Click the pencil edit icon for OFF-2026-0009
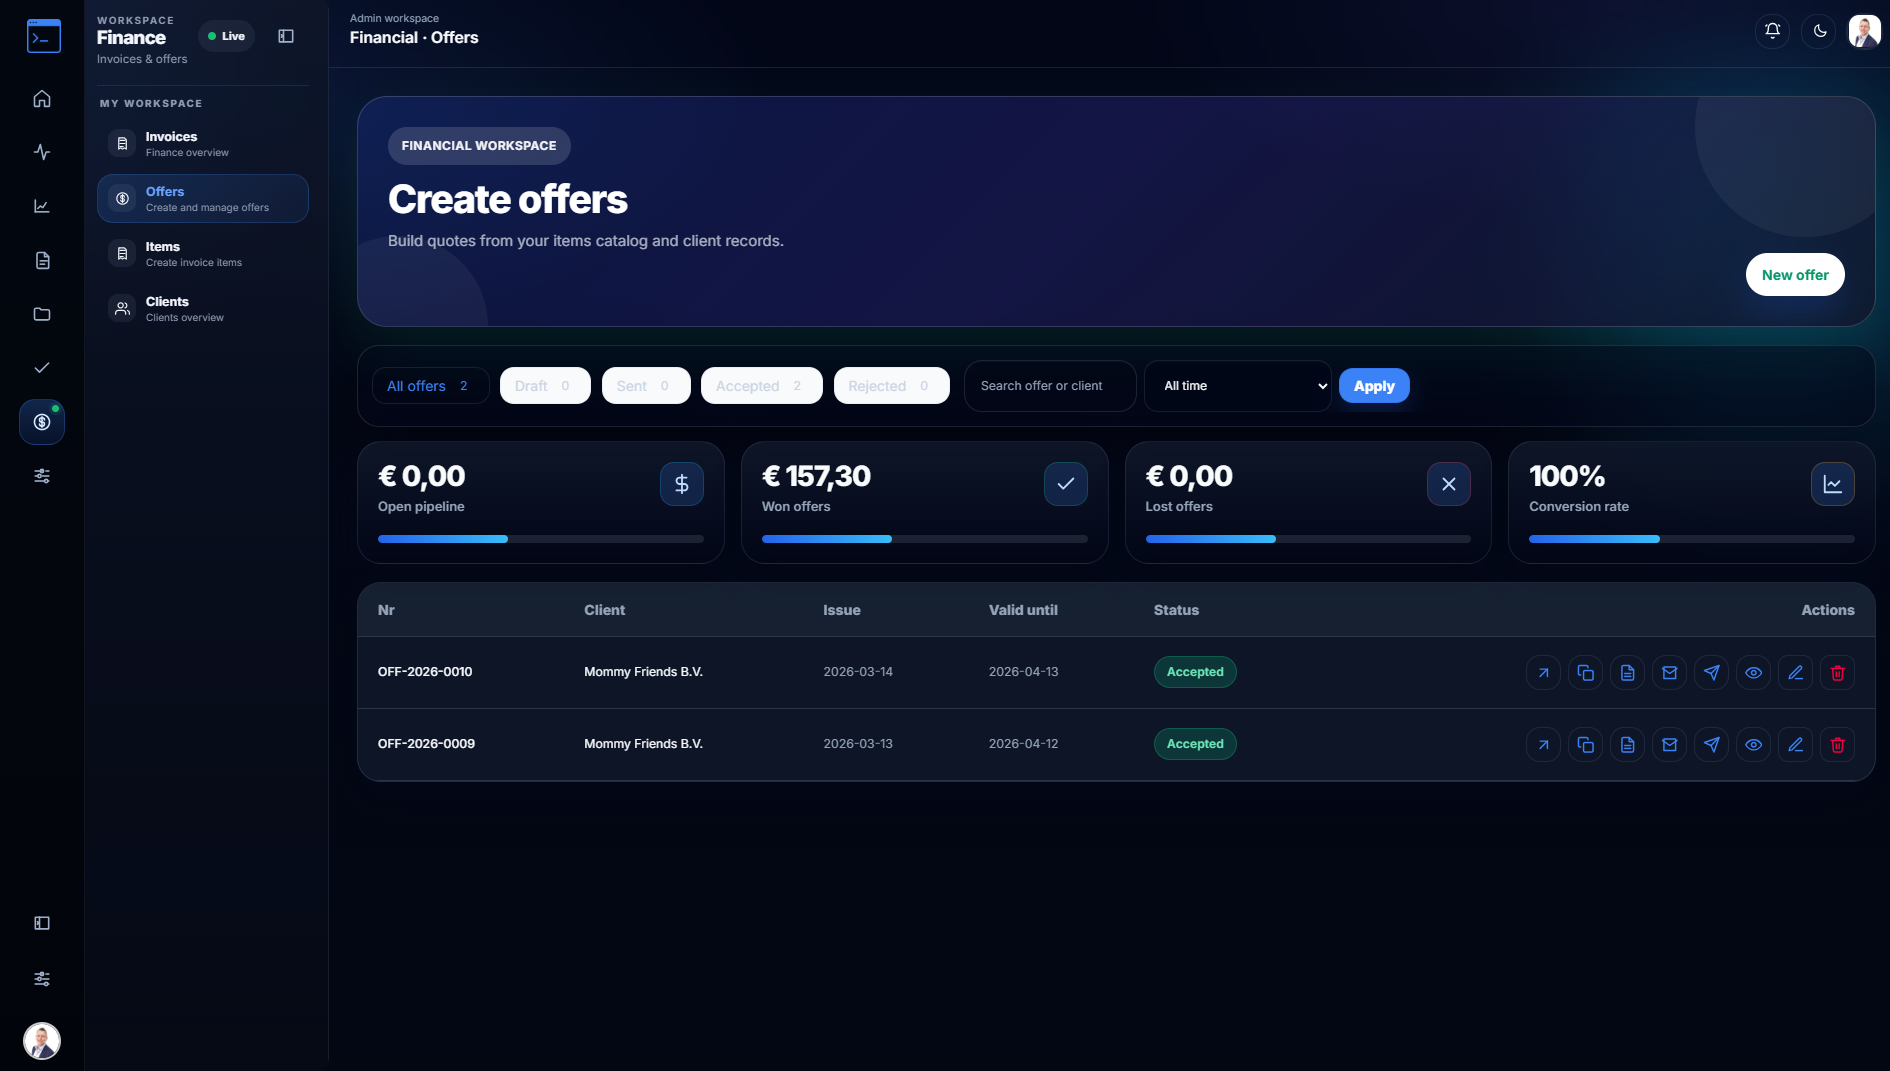The height and width of the screenshot is (1071, 1890). (x=1795, y=745)
